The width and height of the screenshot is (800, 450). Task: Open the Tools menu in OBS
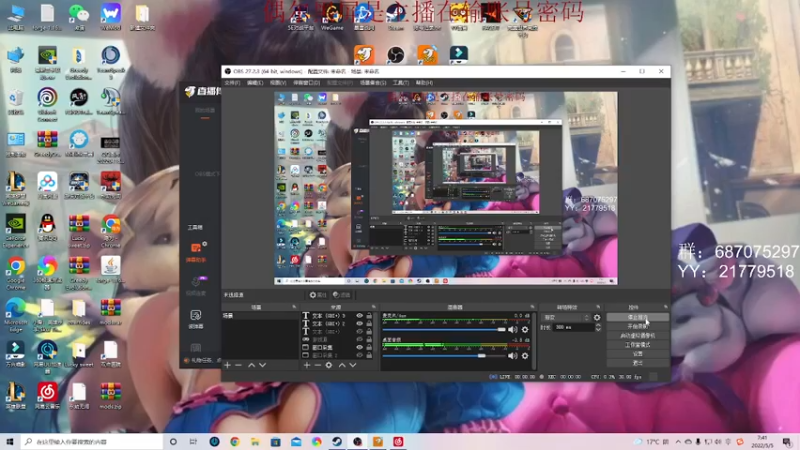(x=401, y=83)
